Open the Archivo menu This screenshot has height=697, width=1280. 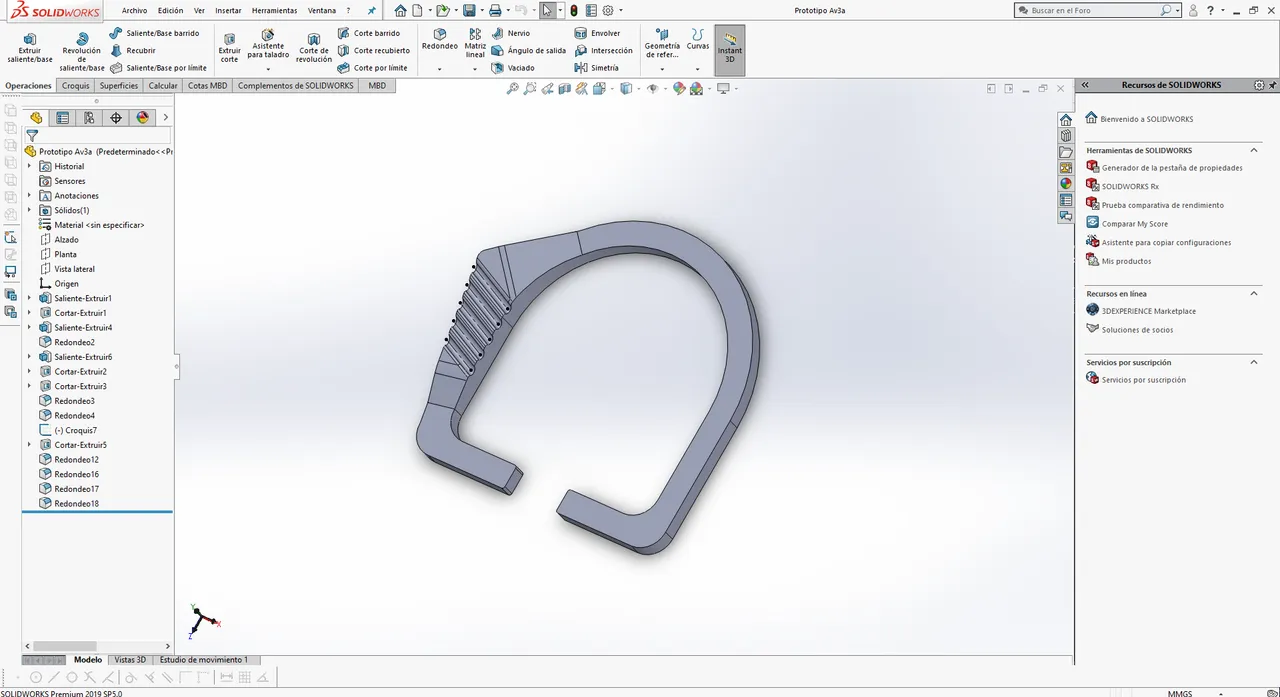(134, 10)
